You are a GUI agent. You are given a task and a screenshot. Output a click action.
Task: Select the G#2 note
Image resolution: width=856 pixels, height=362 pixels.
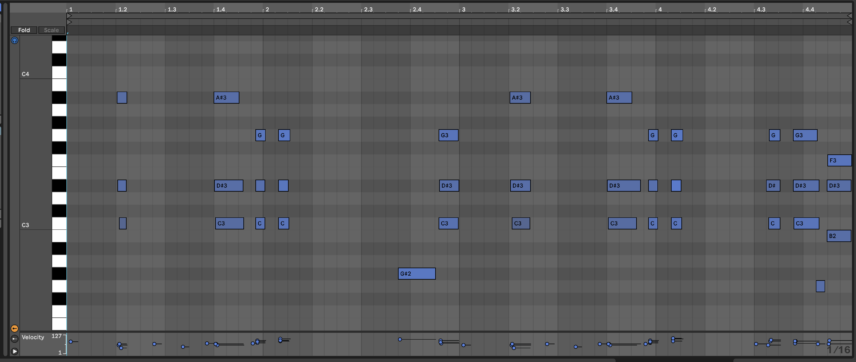(417, 274)
